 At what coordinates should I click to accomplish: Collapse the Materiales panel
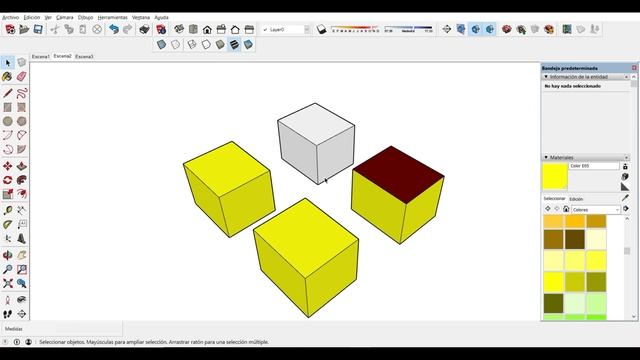click(546, 157)
